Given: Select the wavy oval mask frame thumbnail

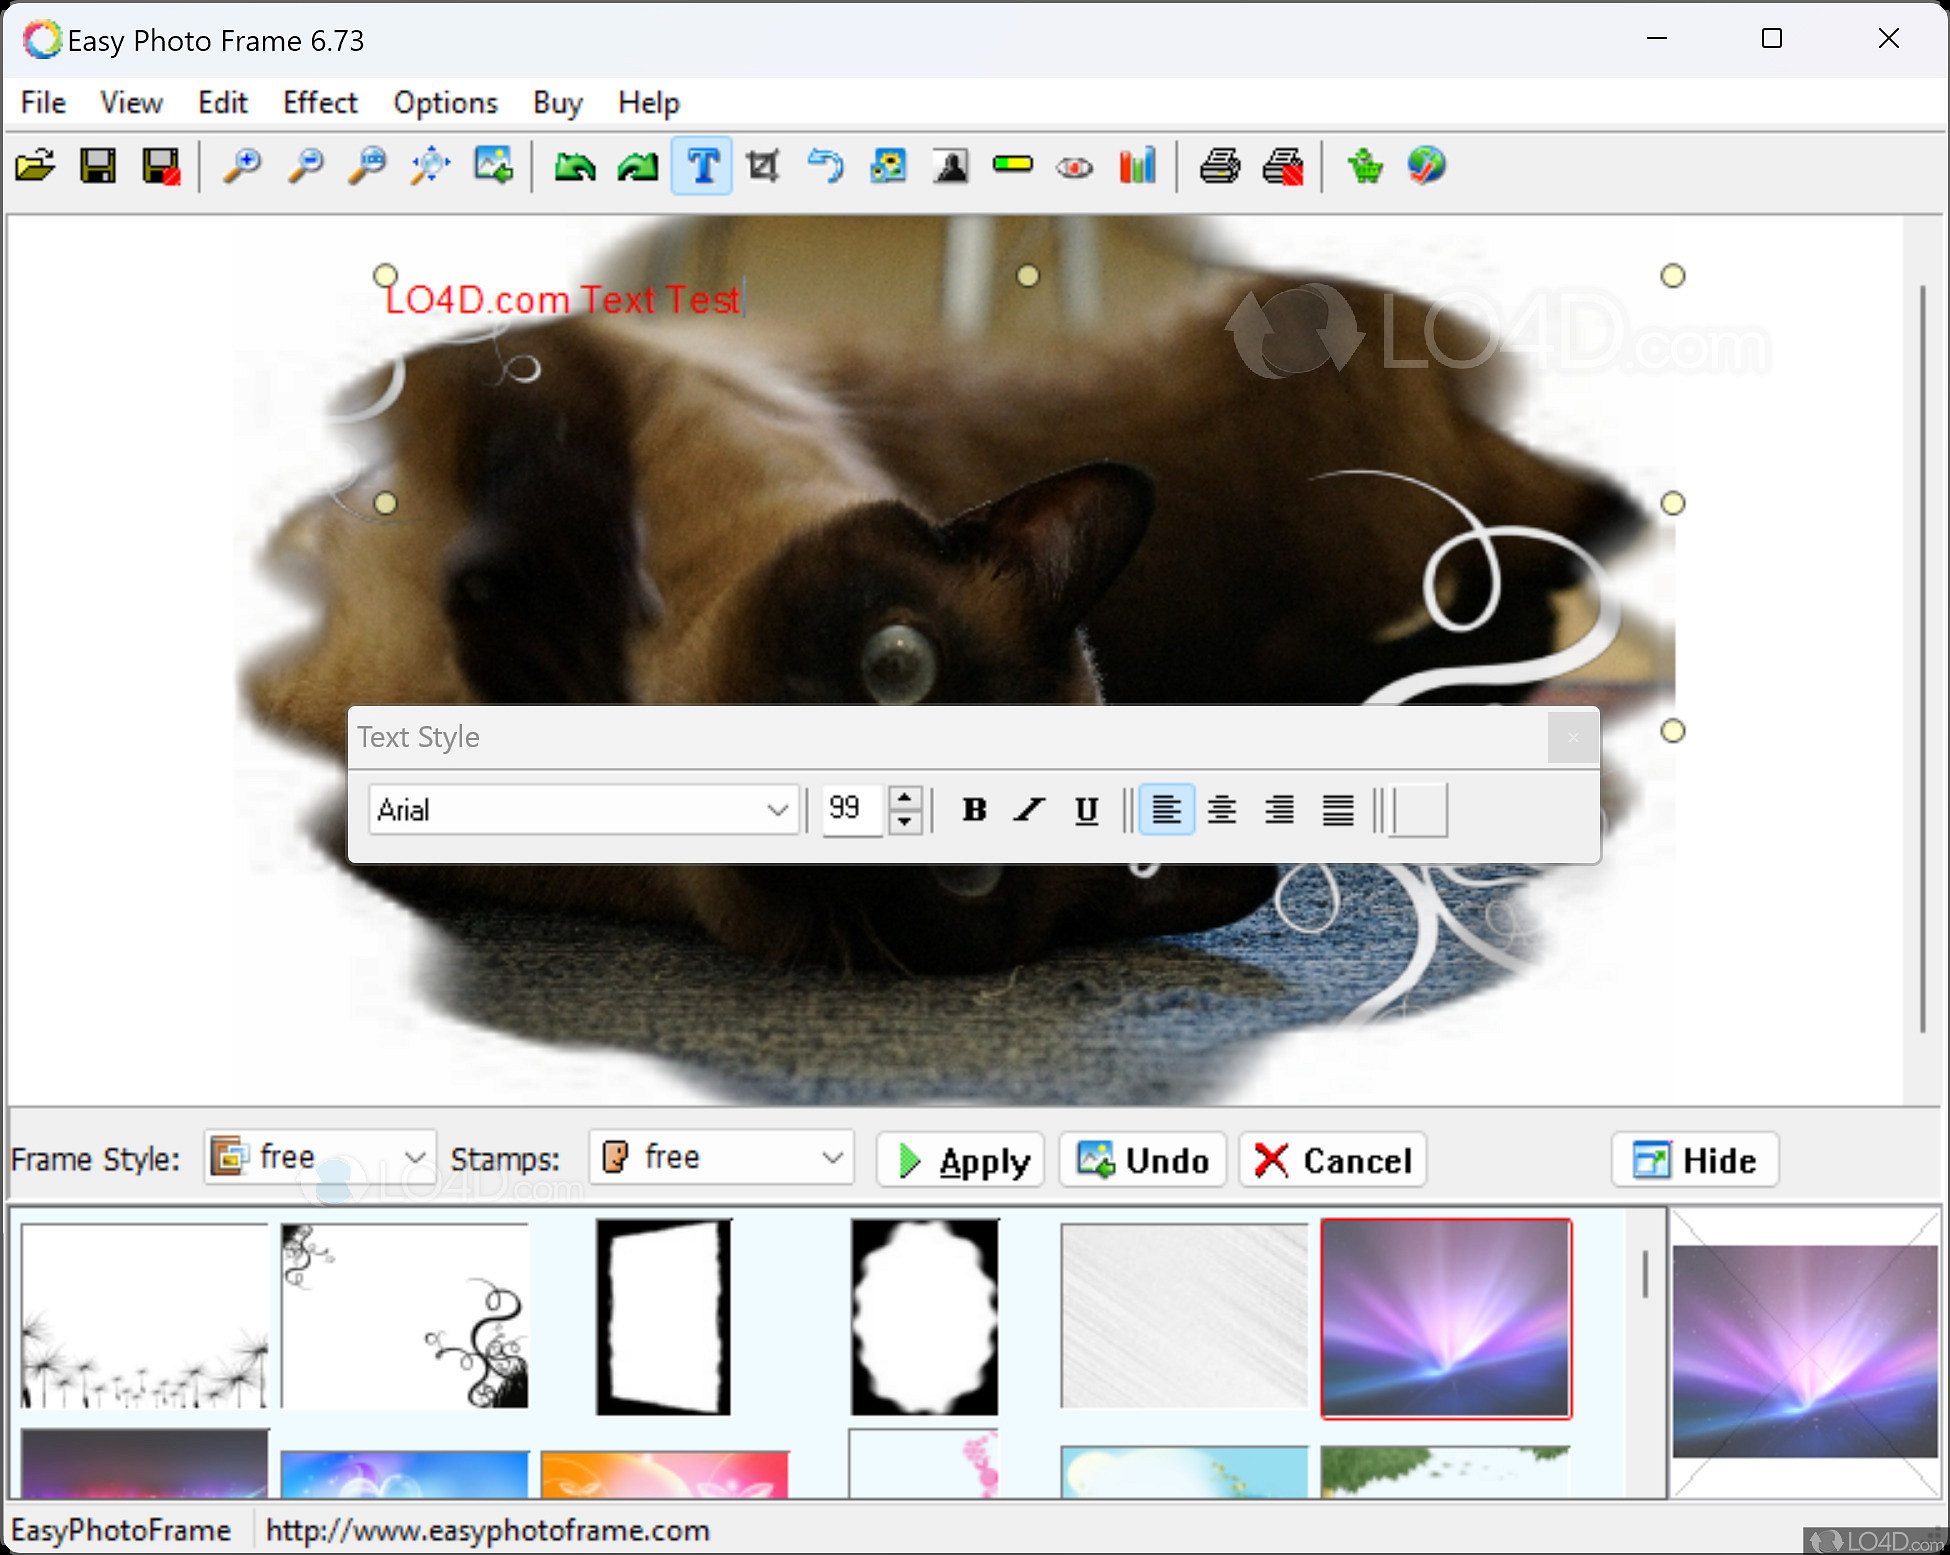Looking at the screenshot, I should click(x=925, y=1315).
